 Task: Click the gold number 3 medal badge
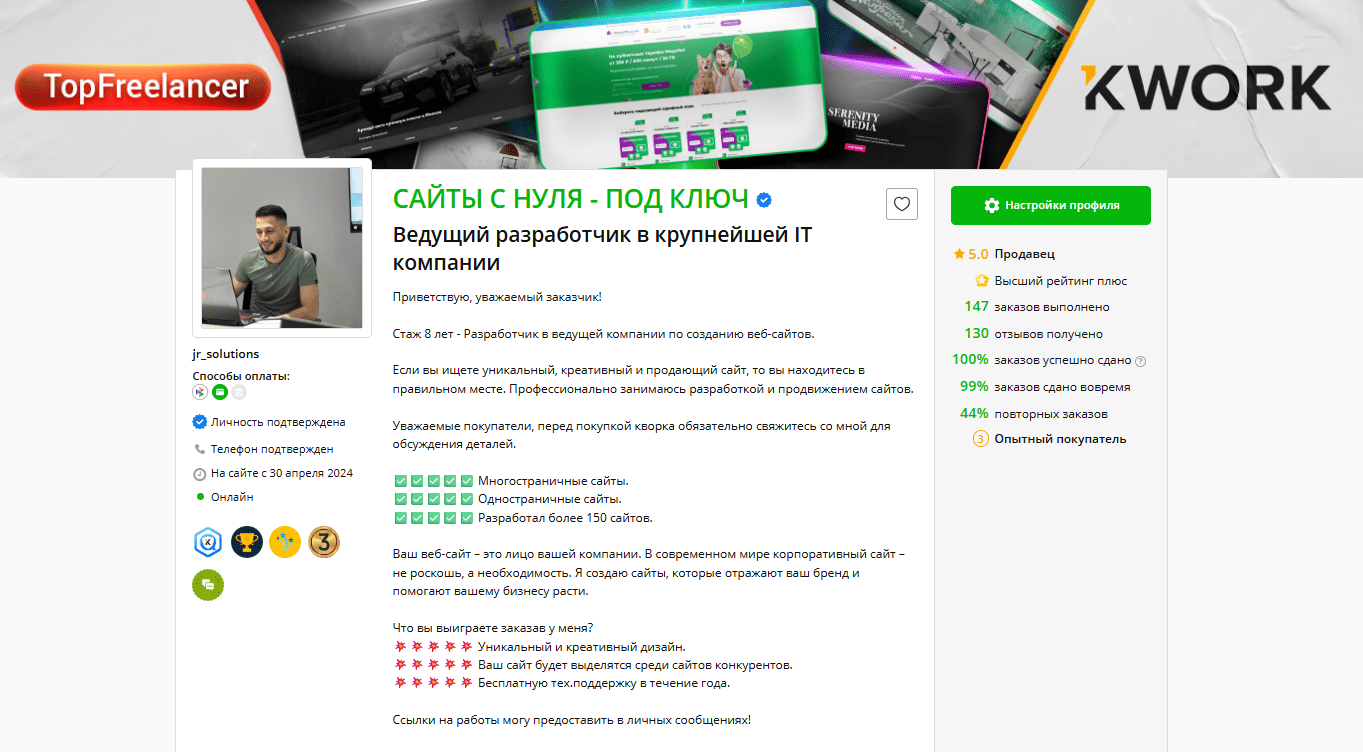pos(324,543)
